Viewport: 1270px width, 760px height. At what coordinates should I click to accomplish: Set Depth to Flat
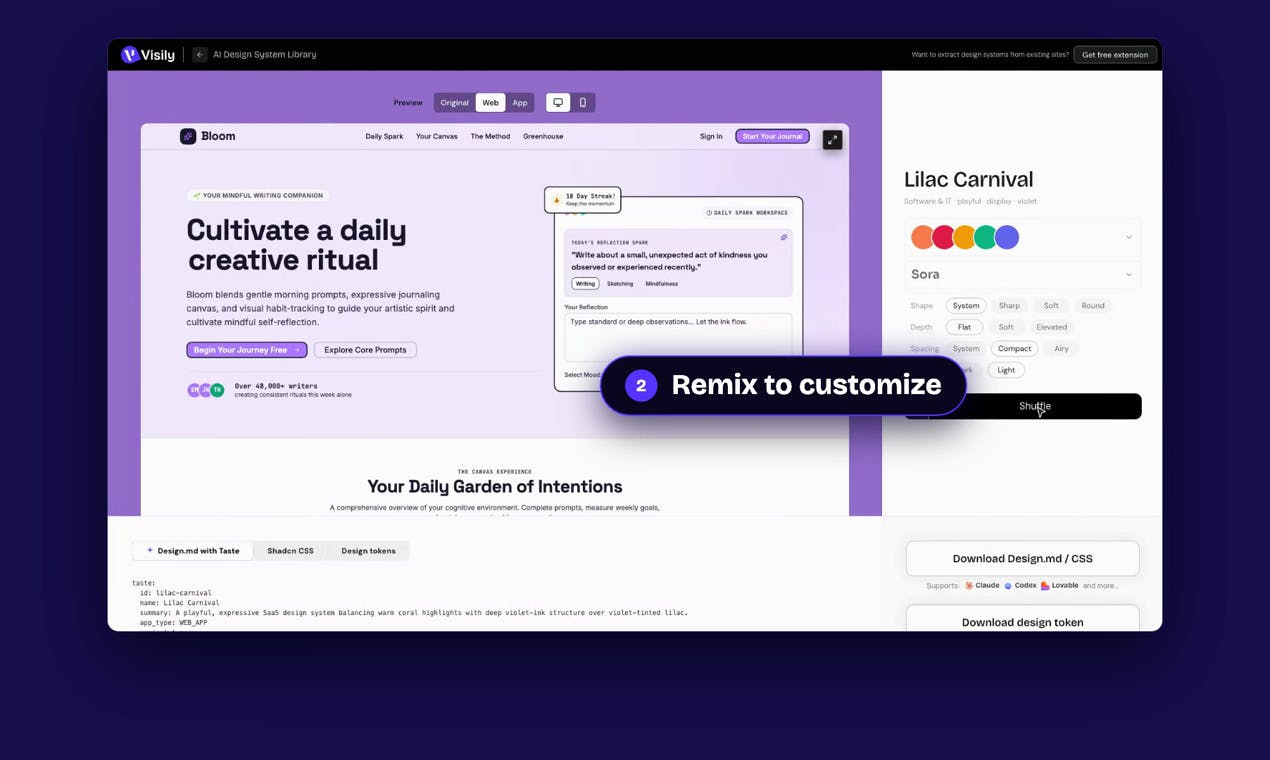(964, 327)
